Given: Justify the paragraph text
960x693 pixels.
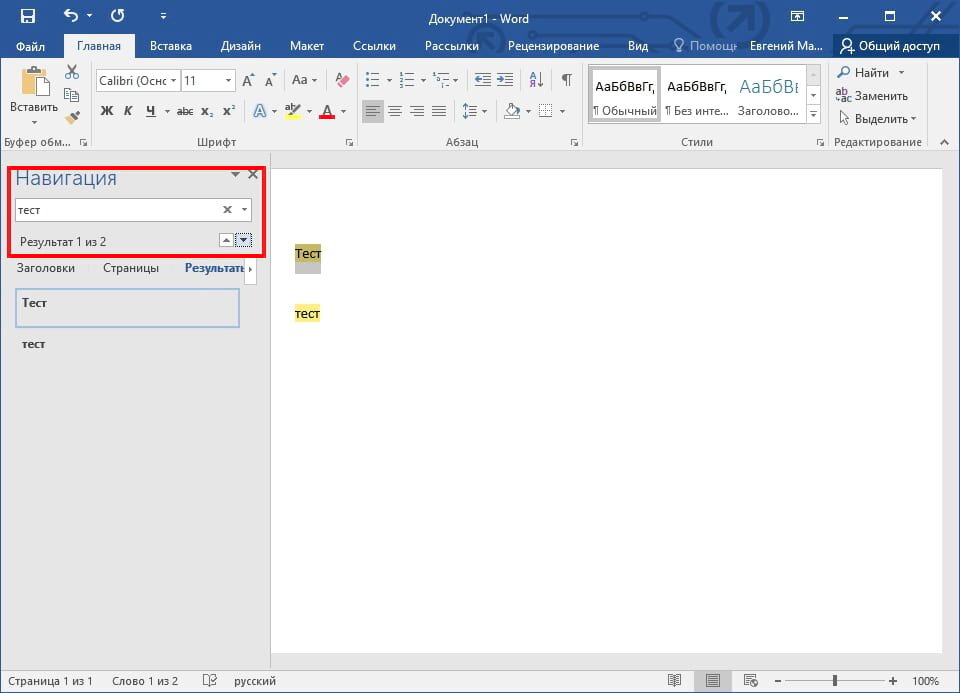Looking at the screenshot, I should 439,111.
